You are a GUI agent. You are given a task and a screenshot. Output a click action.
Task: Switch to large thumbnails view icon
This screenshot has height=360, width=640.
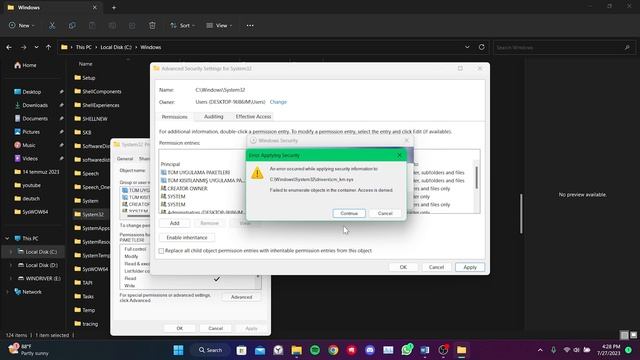click(633, 335)
